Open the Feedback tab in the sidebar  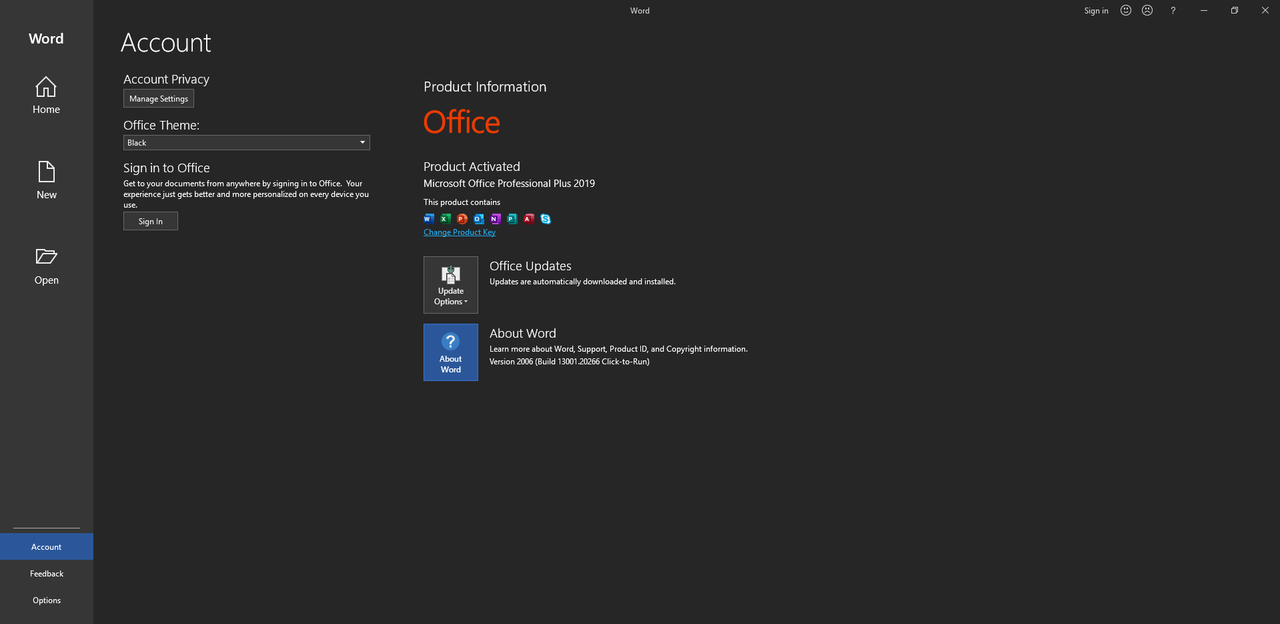(46, 574)
